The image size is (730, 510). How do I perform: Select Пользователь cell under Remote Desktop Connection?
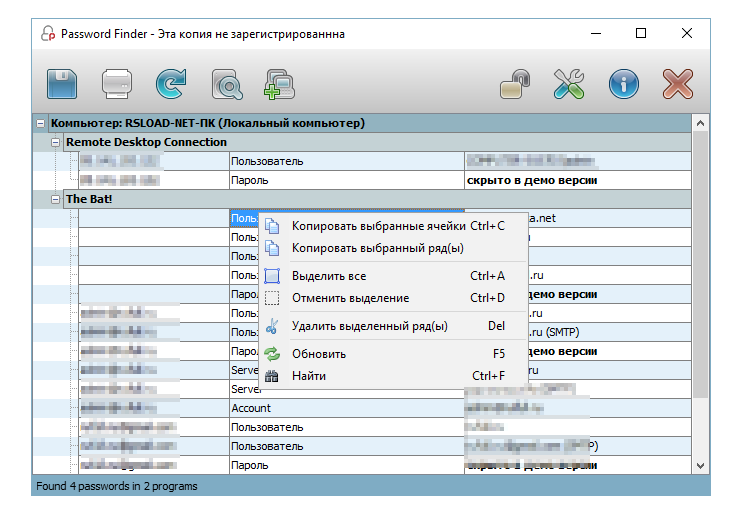pos(346,161)
